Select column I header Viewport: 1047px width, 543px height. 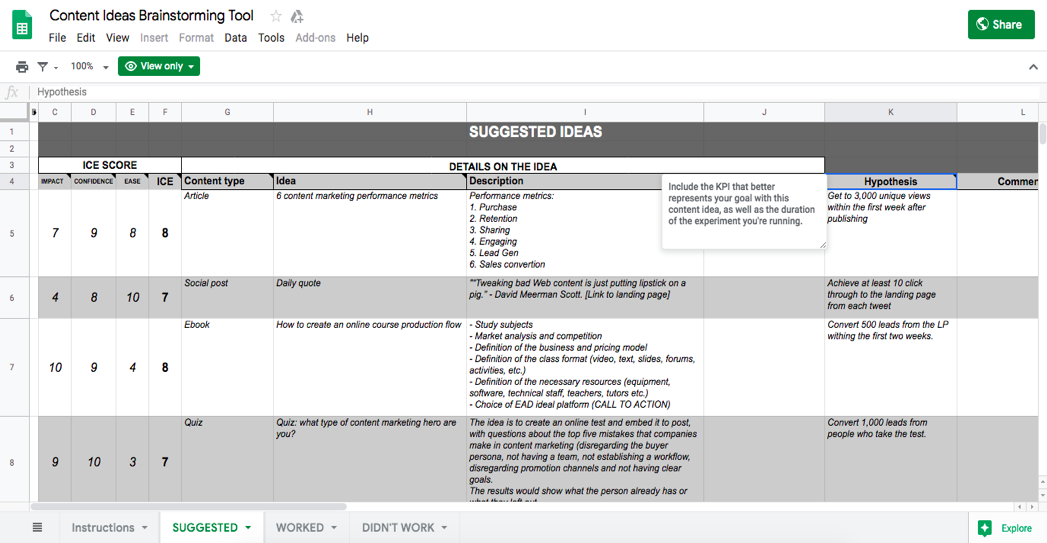click(x=584, y=112)
